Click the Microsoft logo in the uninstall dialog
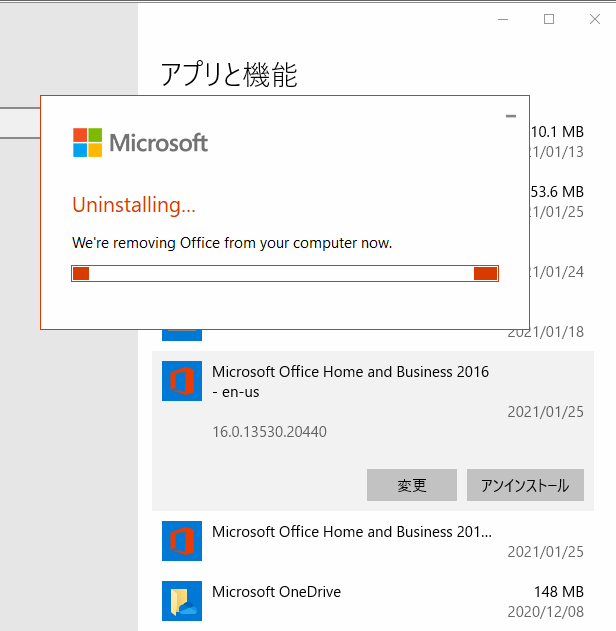The height and width of the screenshot is (631, 616). click(140, 142)
